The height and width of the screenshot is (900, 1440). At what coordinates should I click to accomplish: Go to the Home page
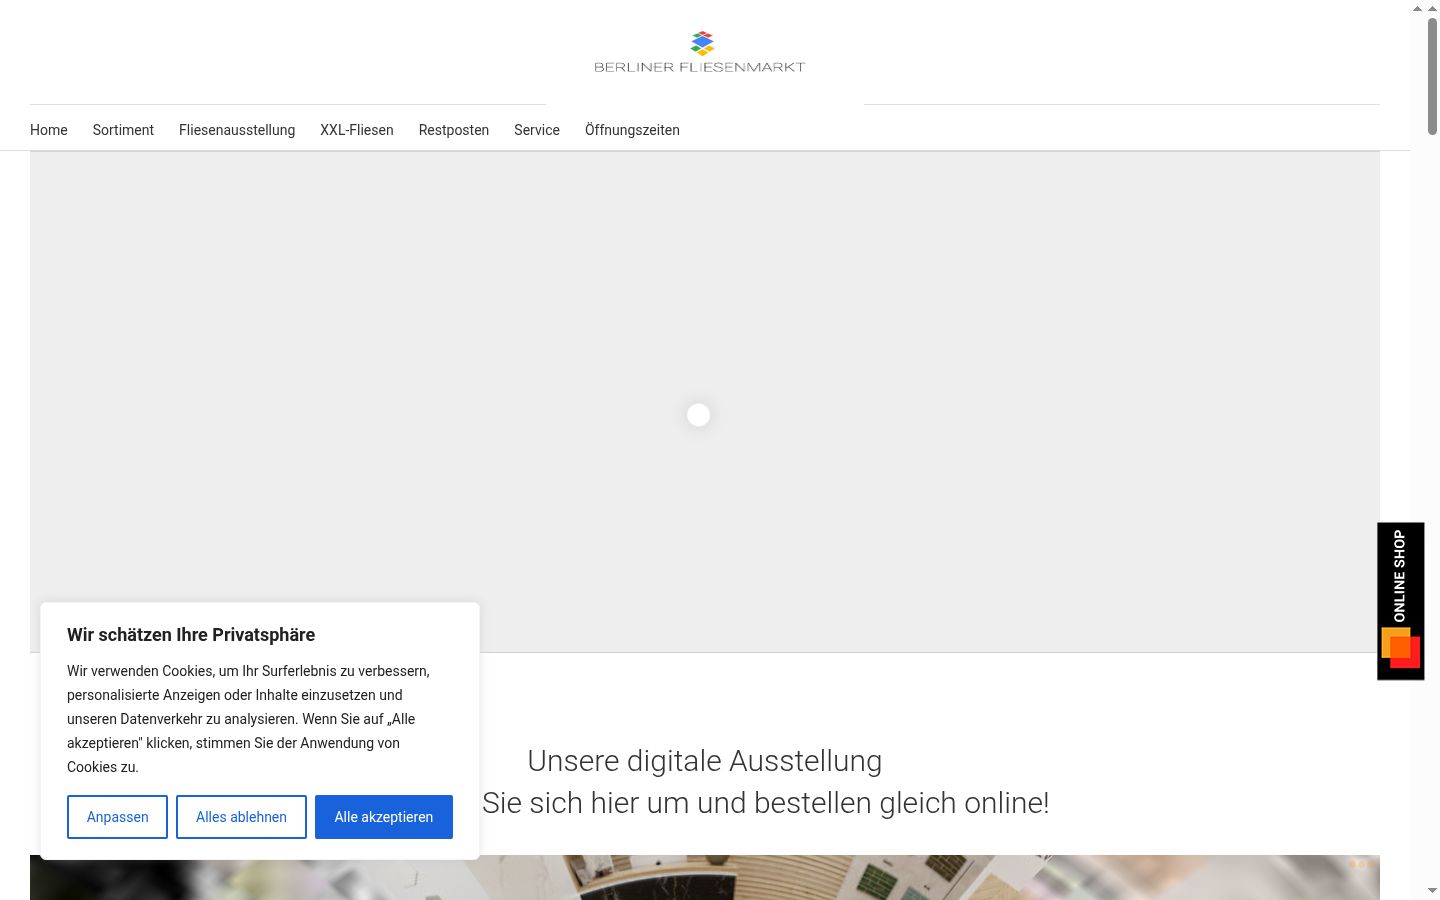click(49, 130)
